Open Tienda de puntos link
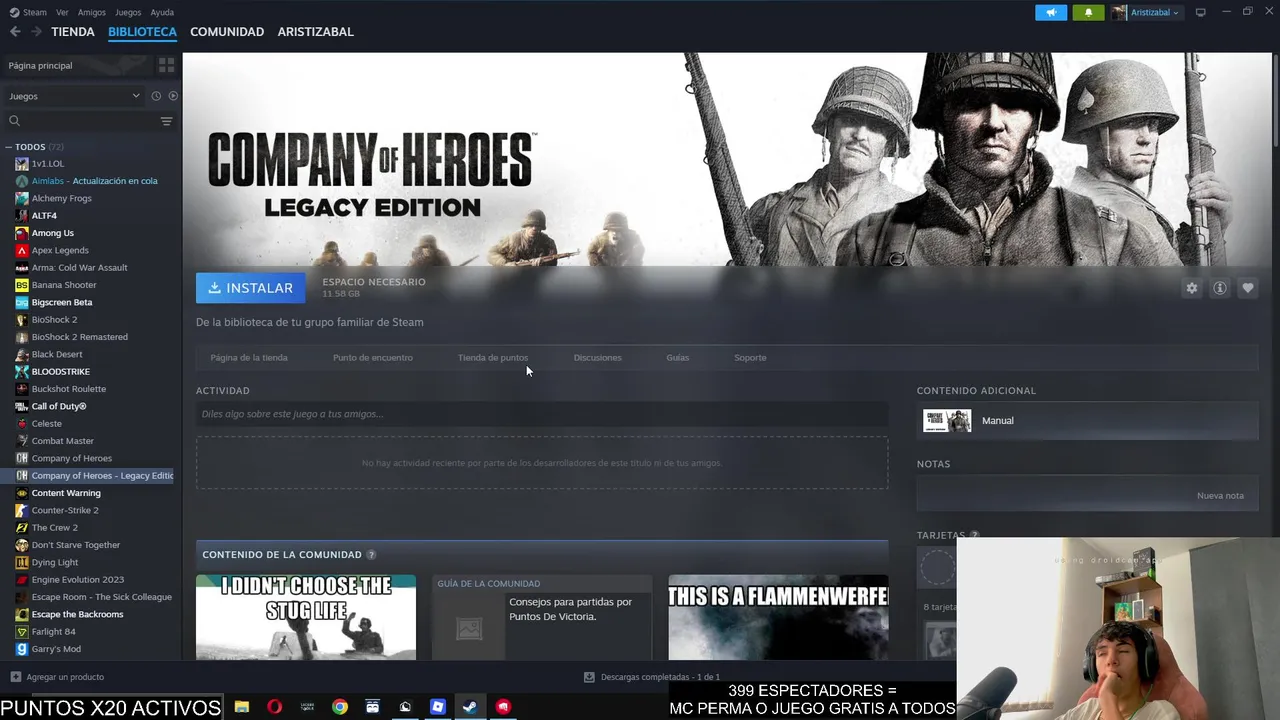The image size is (1280, 720). pos(493,358)
